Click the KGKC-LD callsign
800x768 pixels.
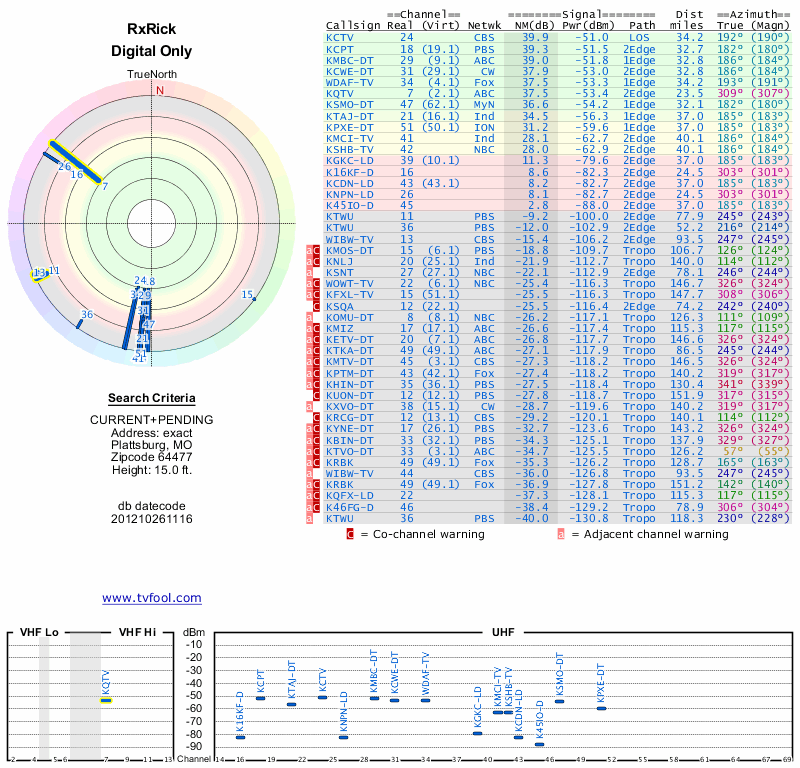click(350, 161)
